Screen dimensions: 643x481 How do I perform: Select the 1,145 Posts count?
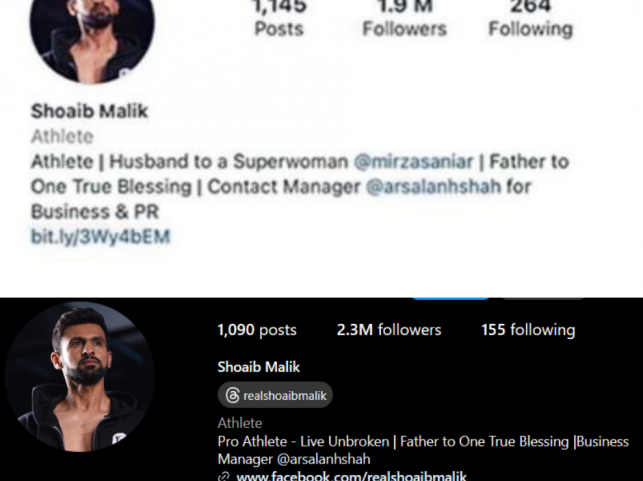[279, 18]
